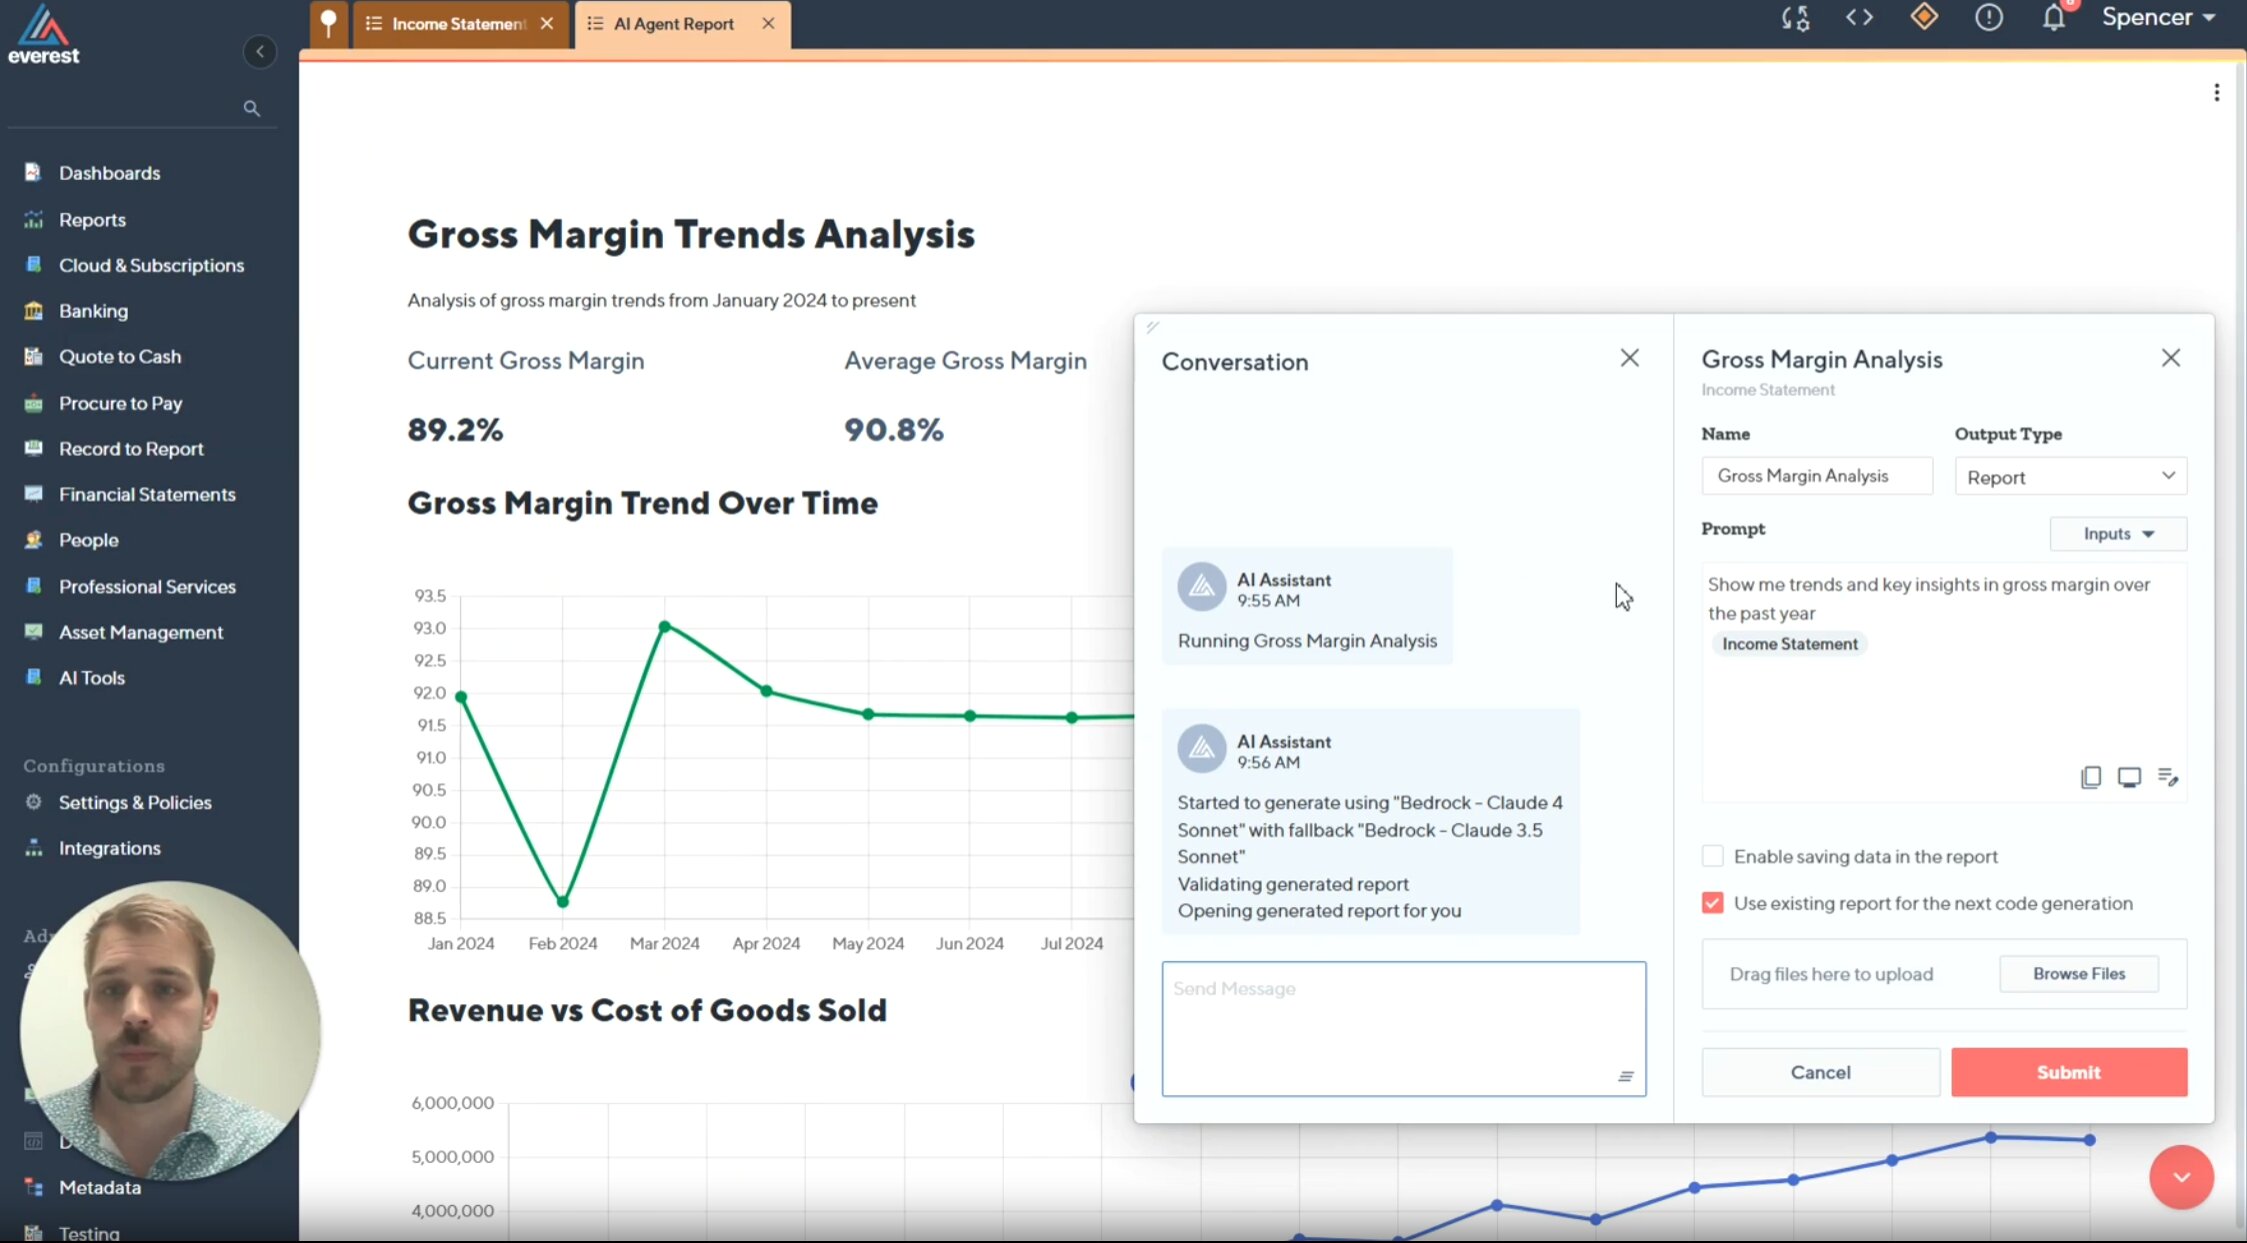
Task: Click the notification bell icon
Action: tap(2053, 18)
